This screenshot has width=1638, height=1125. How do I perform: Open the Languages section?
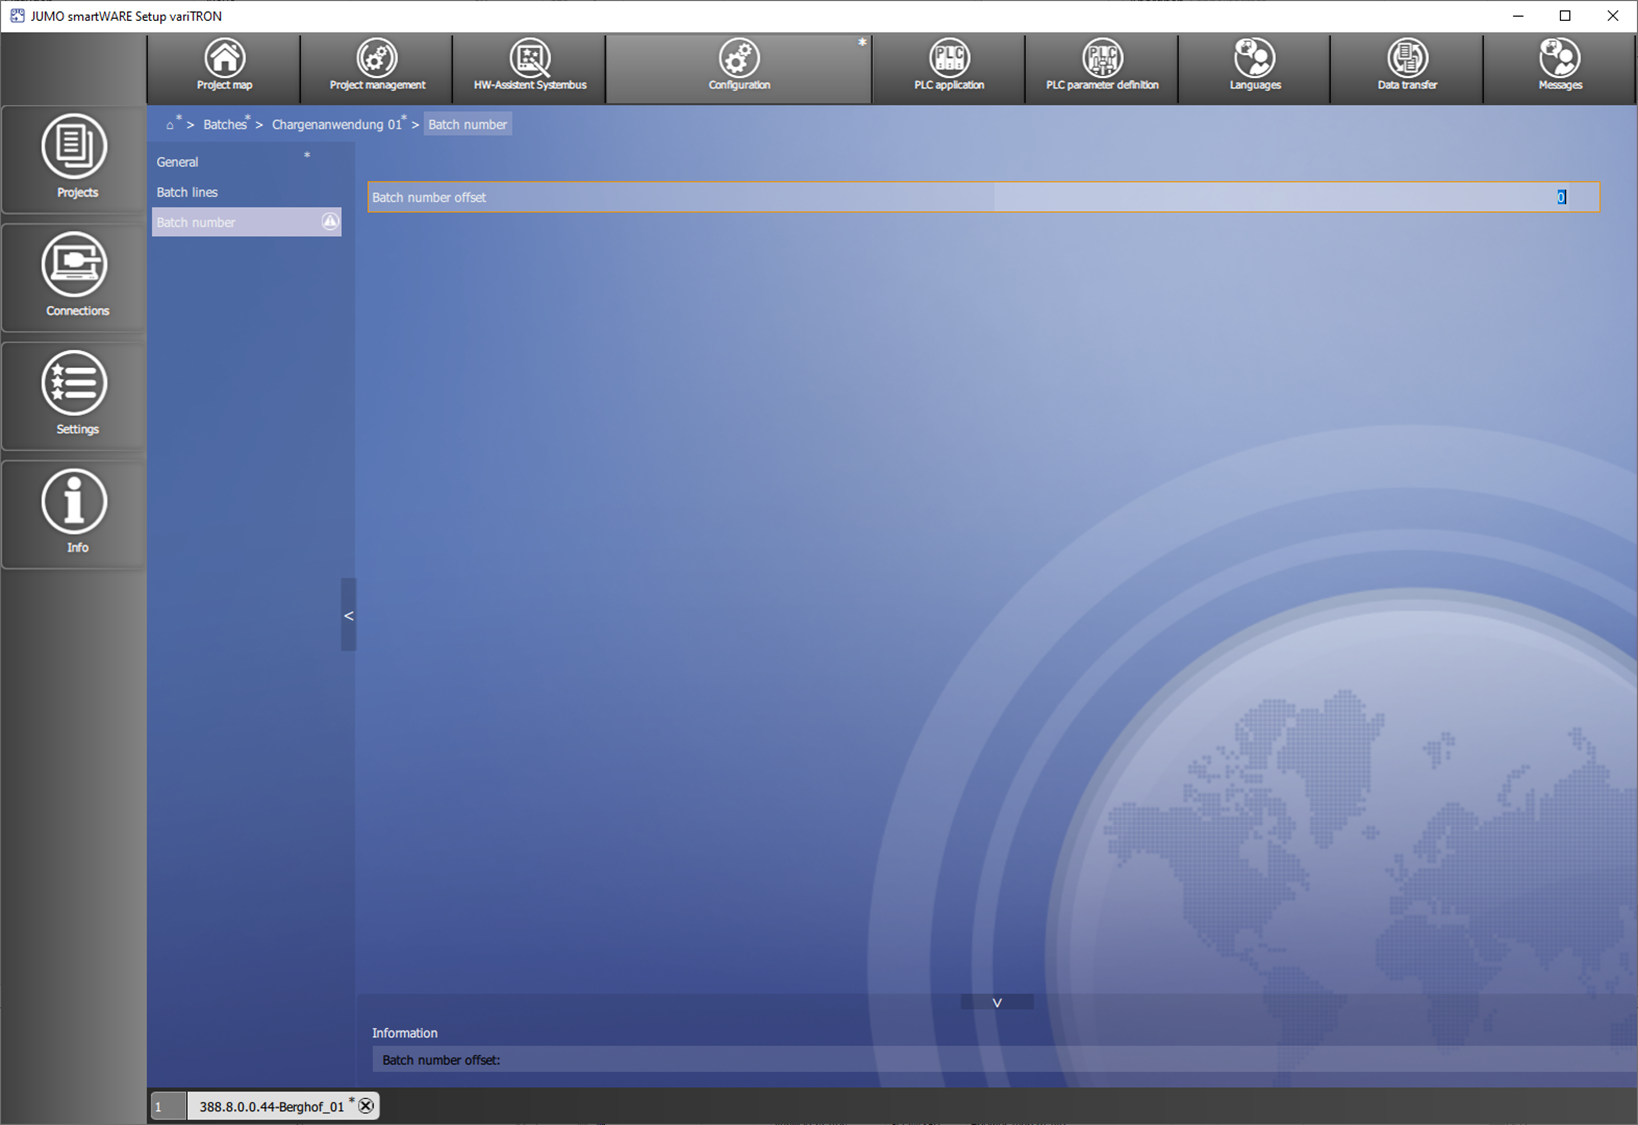pyautogui.click(x=1255, y=67)
